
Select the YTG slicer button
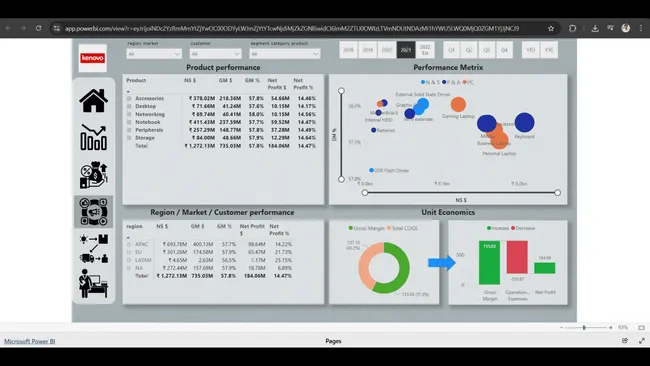549,50
